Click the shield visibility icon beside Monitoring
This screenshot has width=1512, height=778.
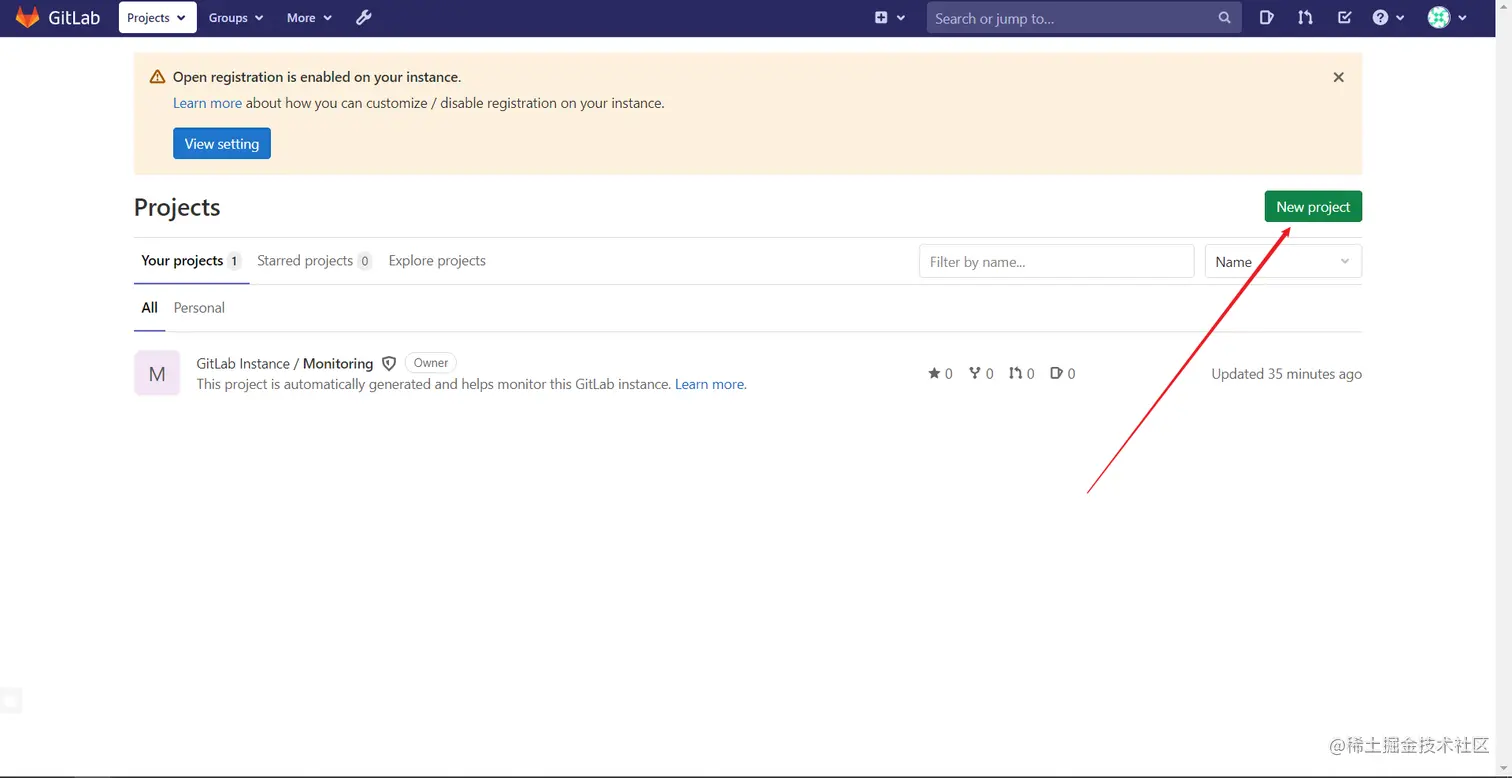click(389, 364)
